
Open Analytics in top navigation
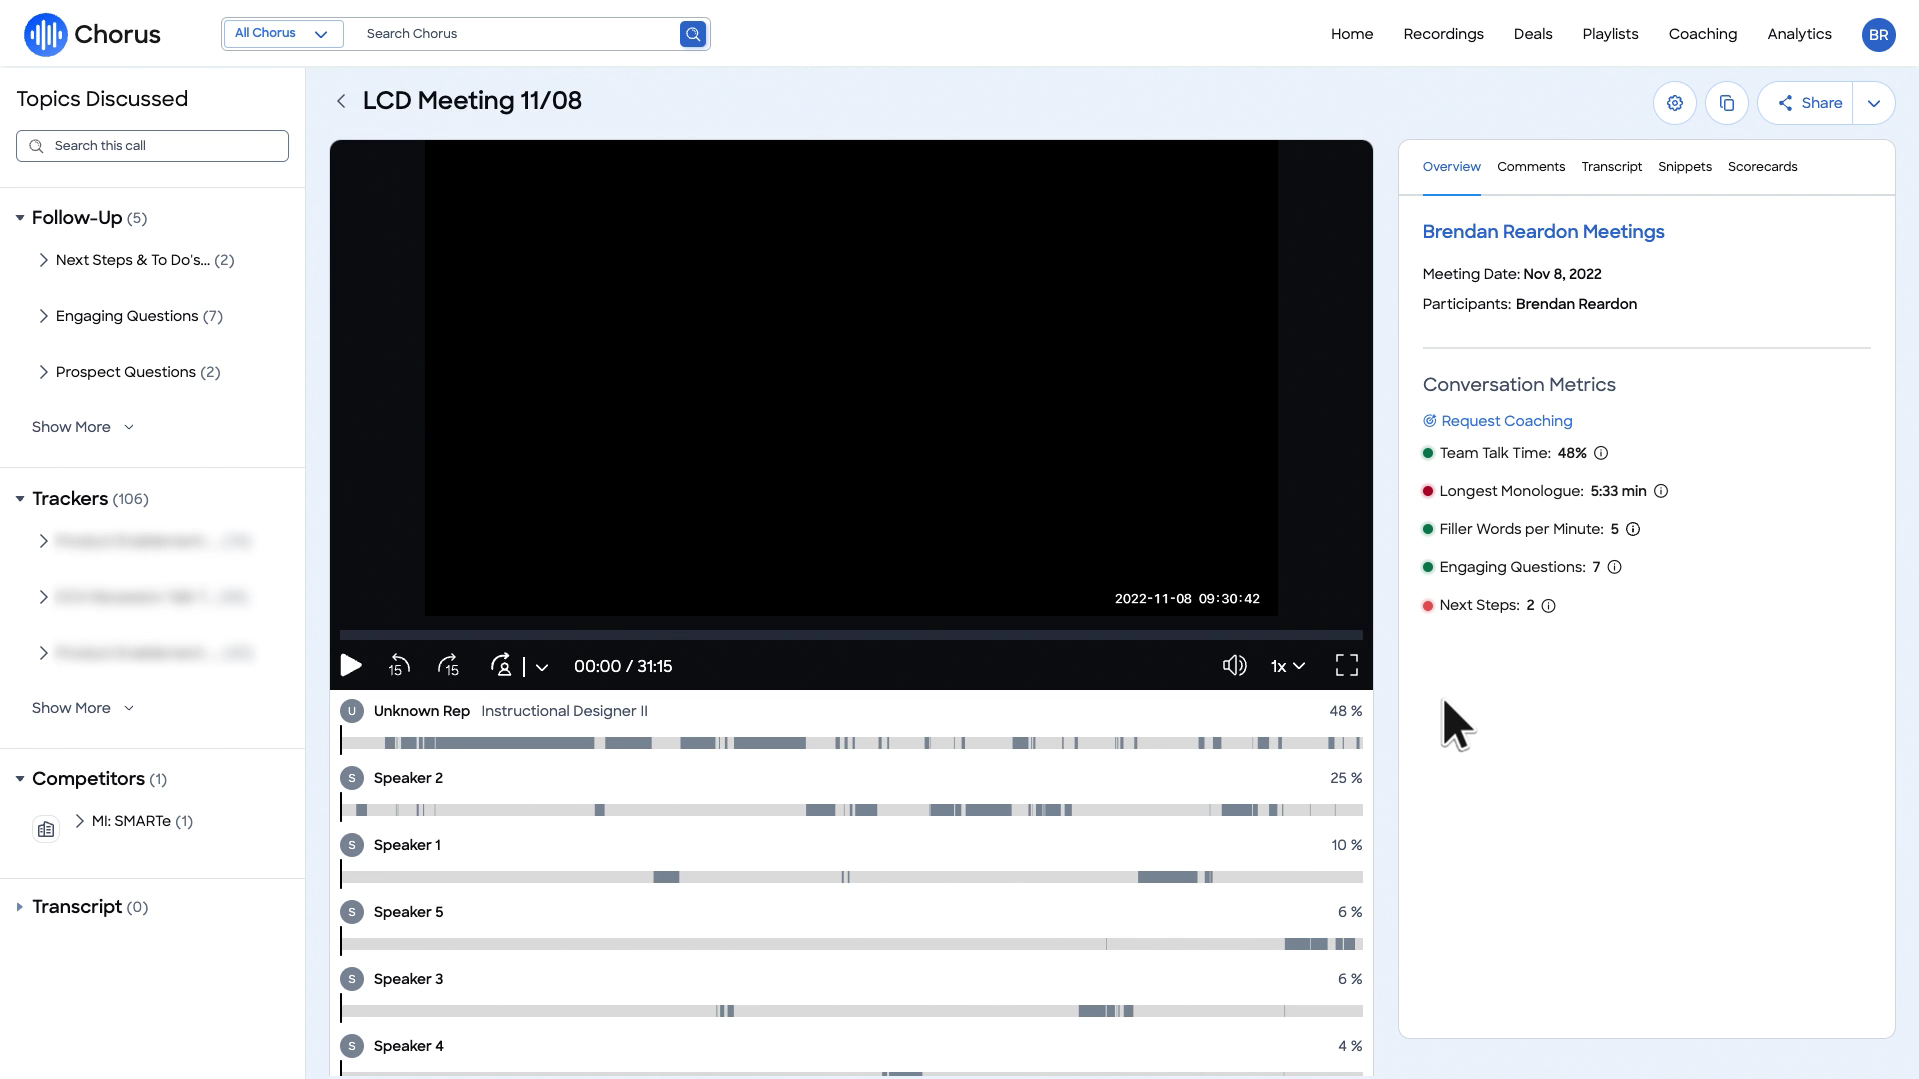click(x=1799, y=34)
